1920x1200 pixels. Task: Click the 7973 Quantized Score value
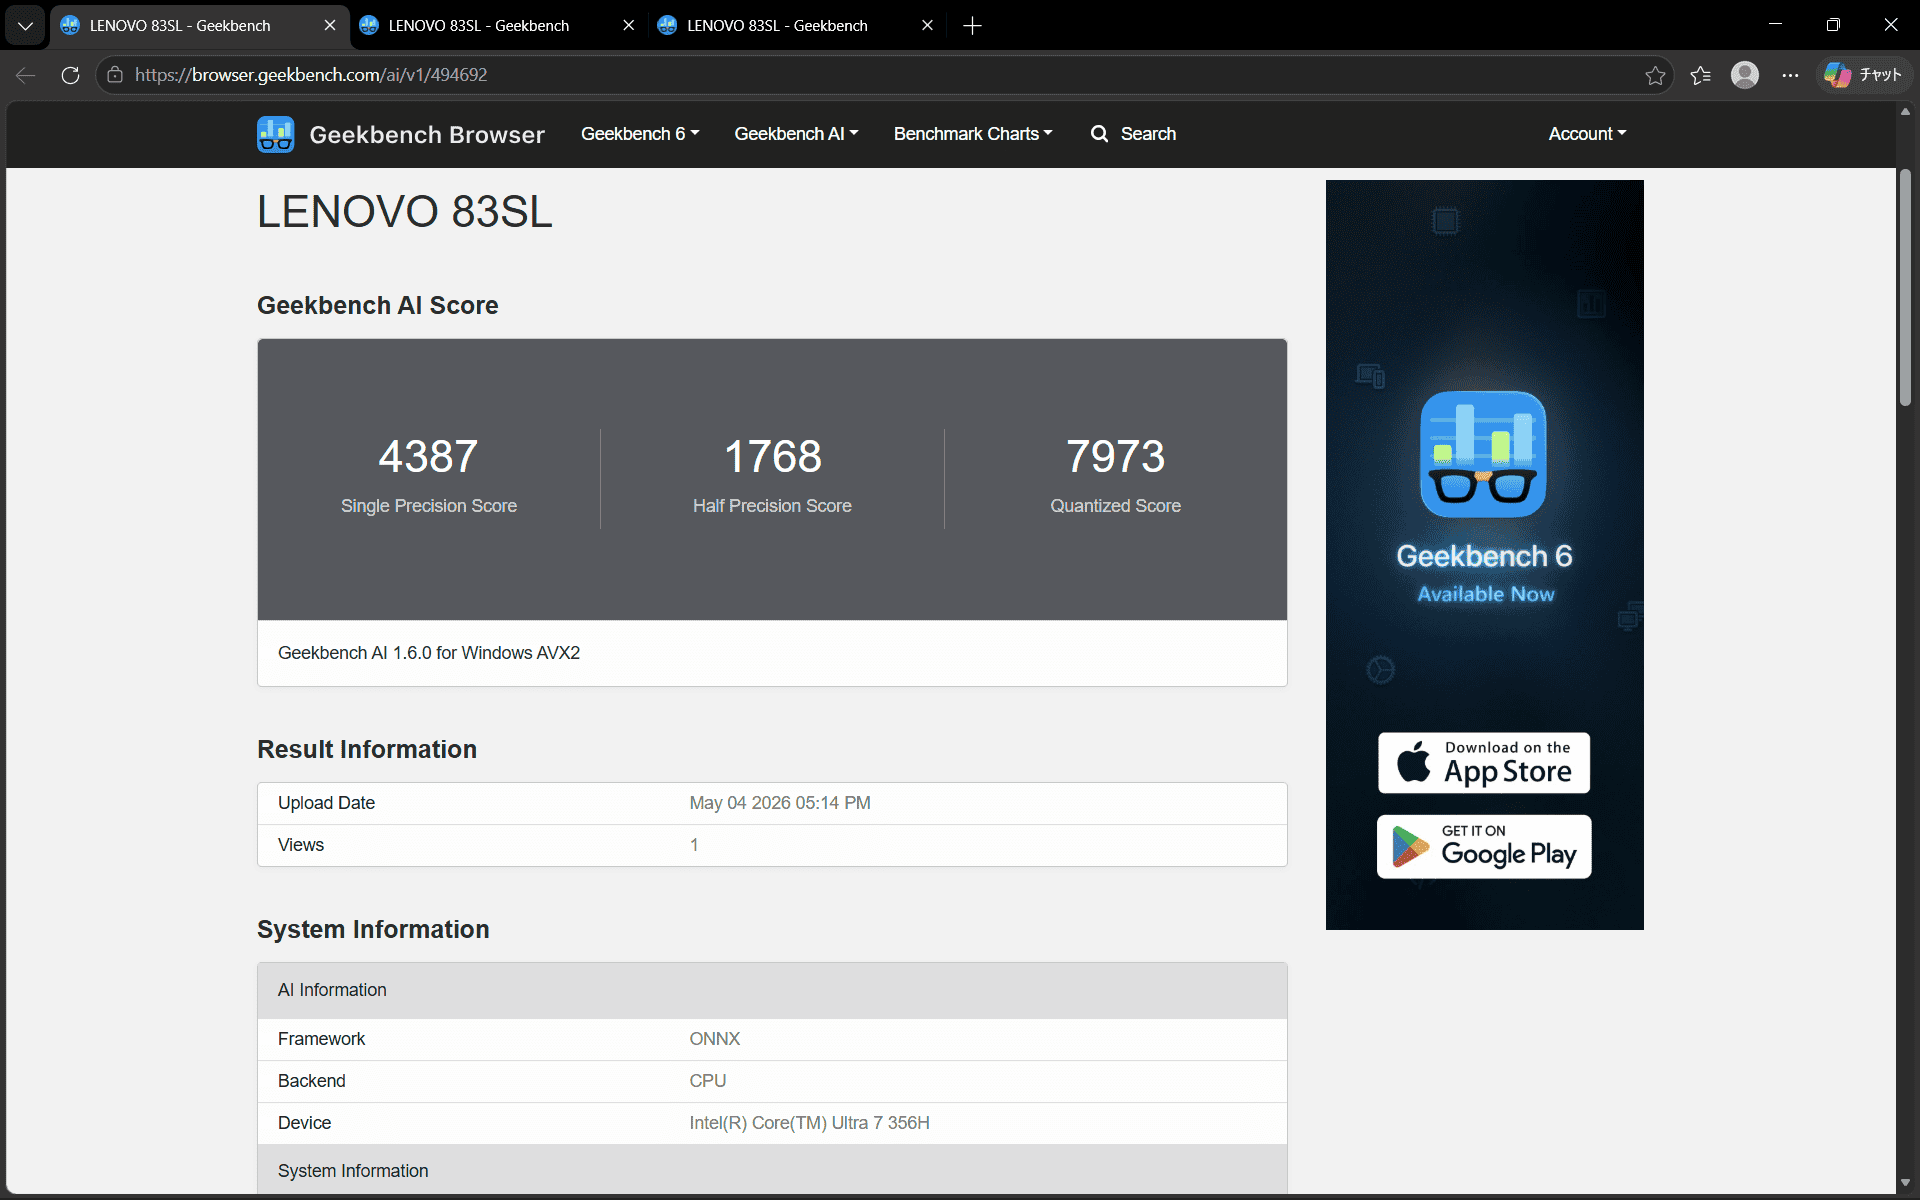click(x=1115, y=457)
